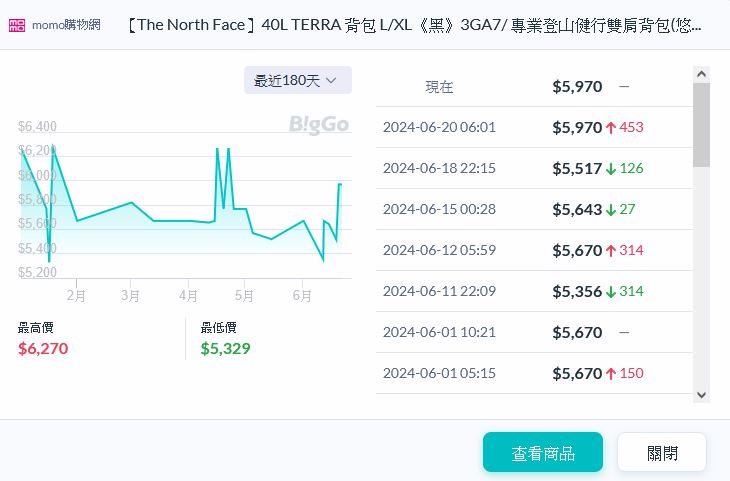Image resolution: width=730 pixels, height=481 pixels.
Task: Click the green down arrow beside 126
Action: [x=610, y=168]
